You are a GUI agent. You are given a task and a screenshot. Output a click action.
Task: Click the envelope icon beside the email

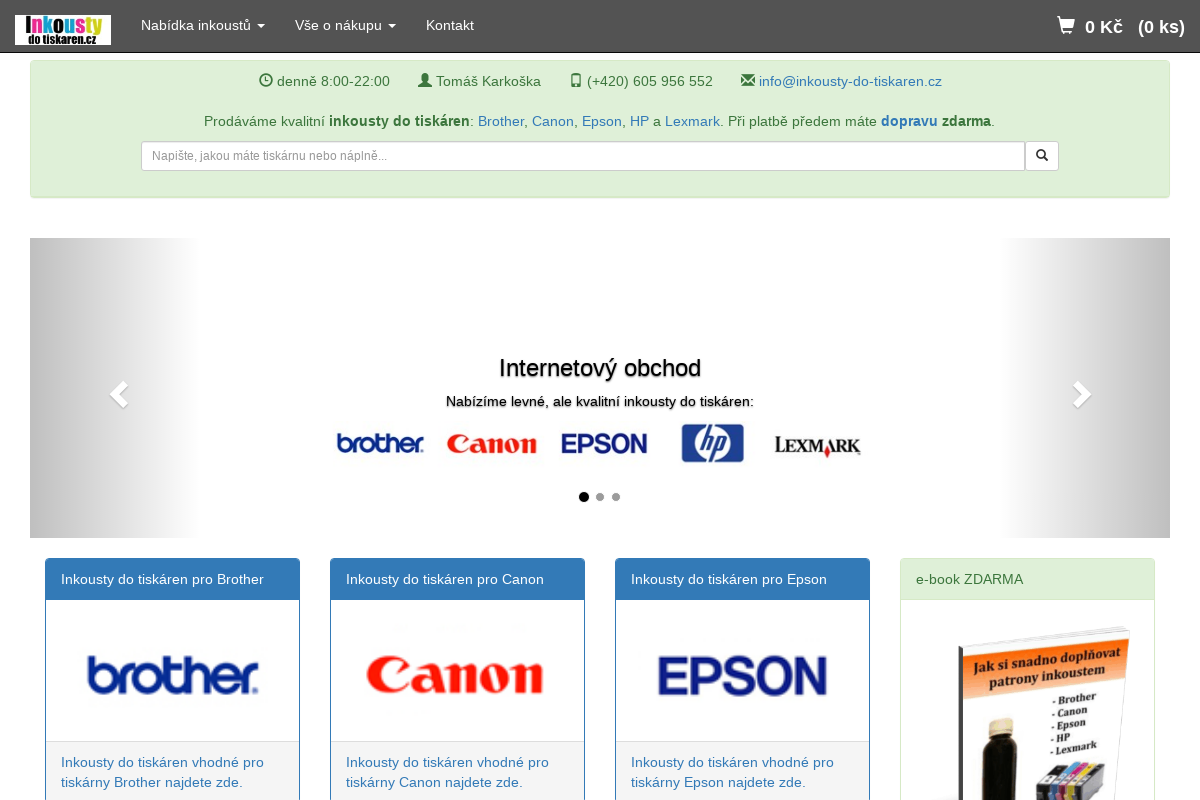(x=748, y=81)
